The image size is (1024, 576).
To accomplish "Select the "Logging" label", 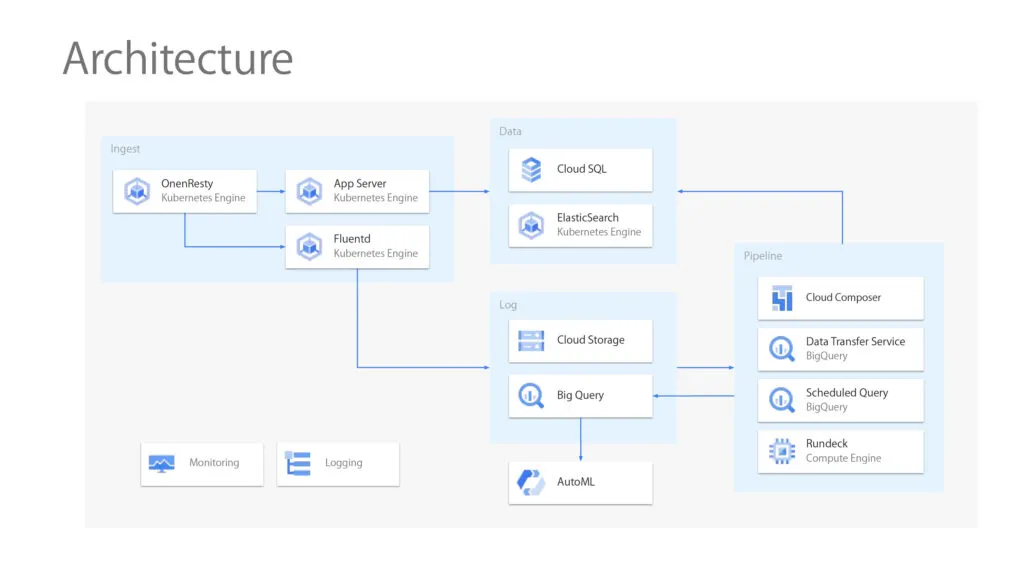I will pos(344,462).
